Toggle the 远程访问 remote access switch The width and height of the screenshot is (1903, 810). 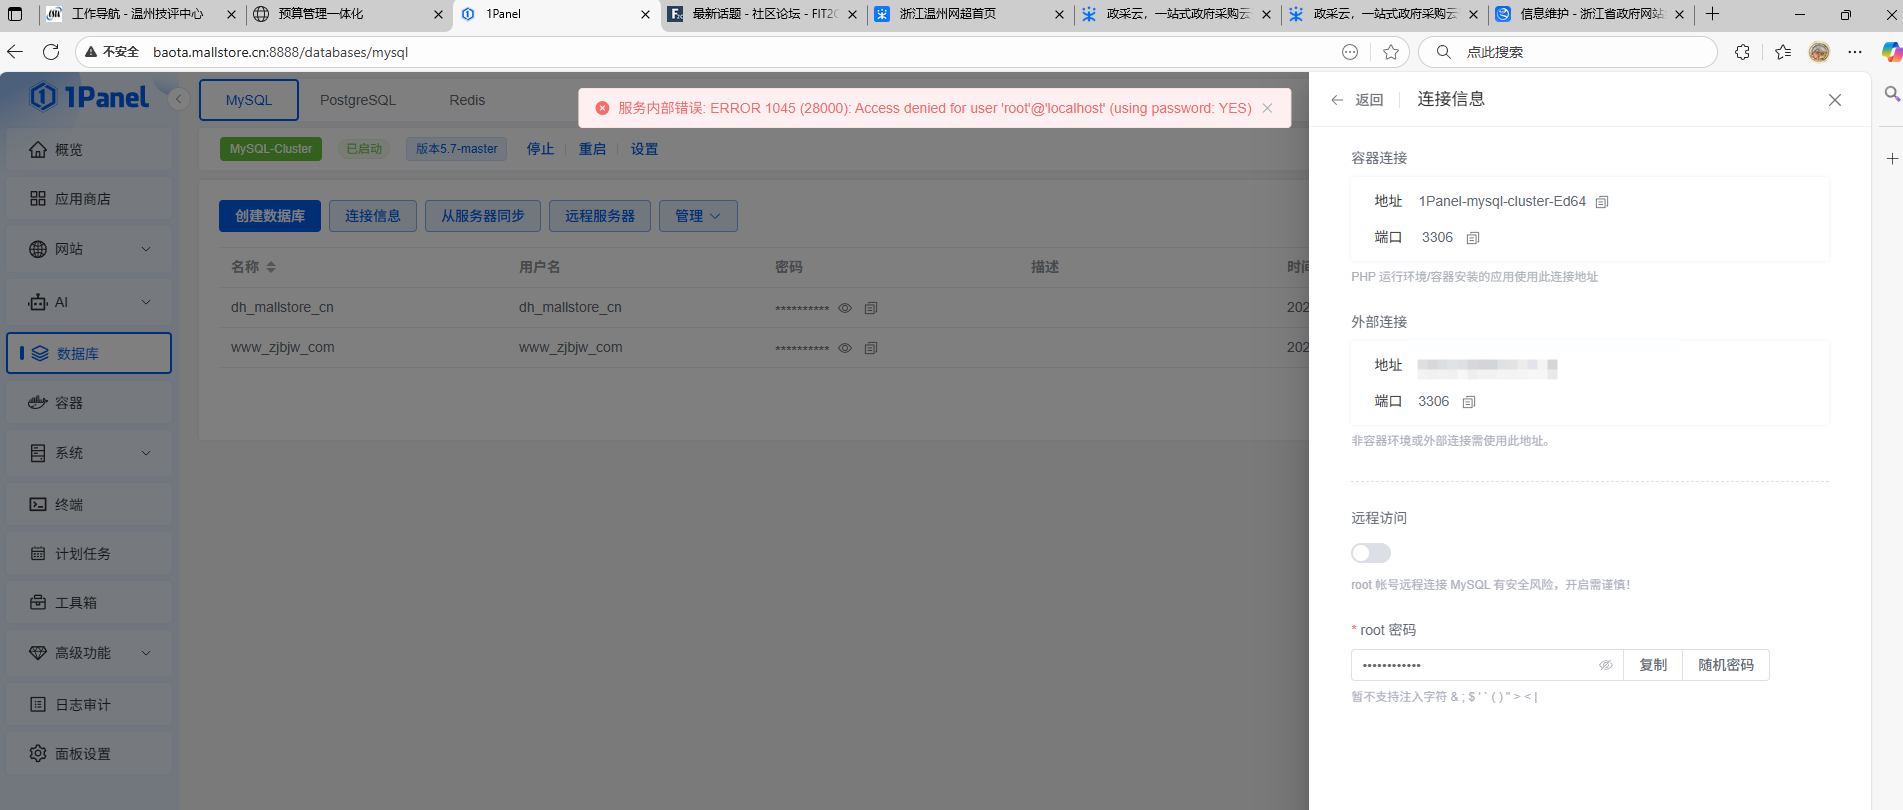pos(1371,553)
